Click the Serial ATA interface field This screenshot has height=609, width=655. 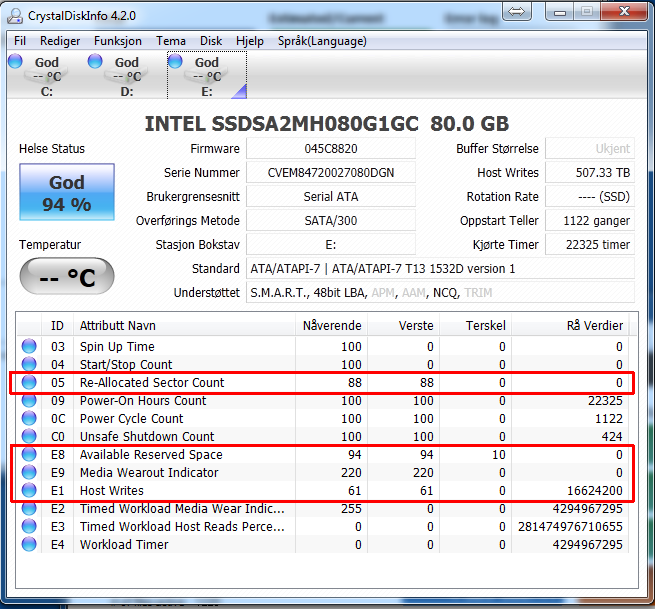pyautogui.click(x=331, y=196)
